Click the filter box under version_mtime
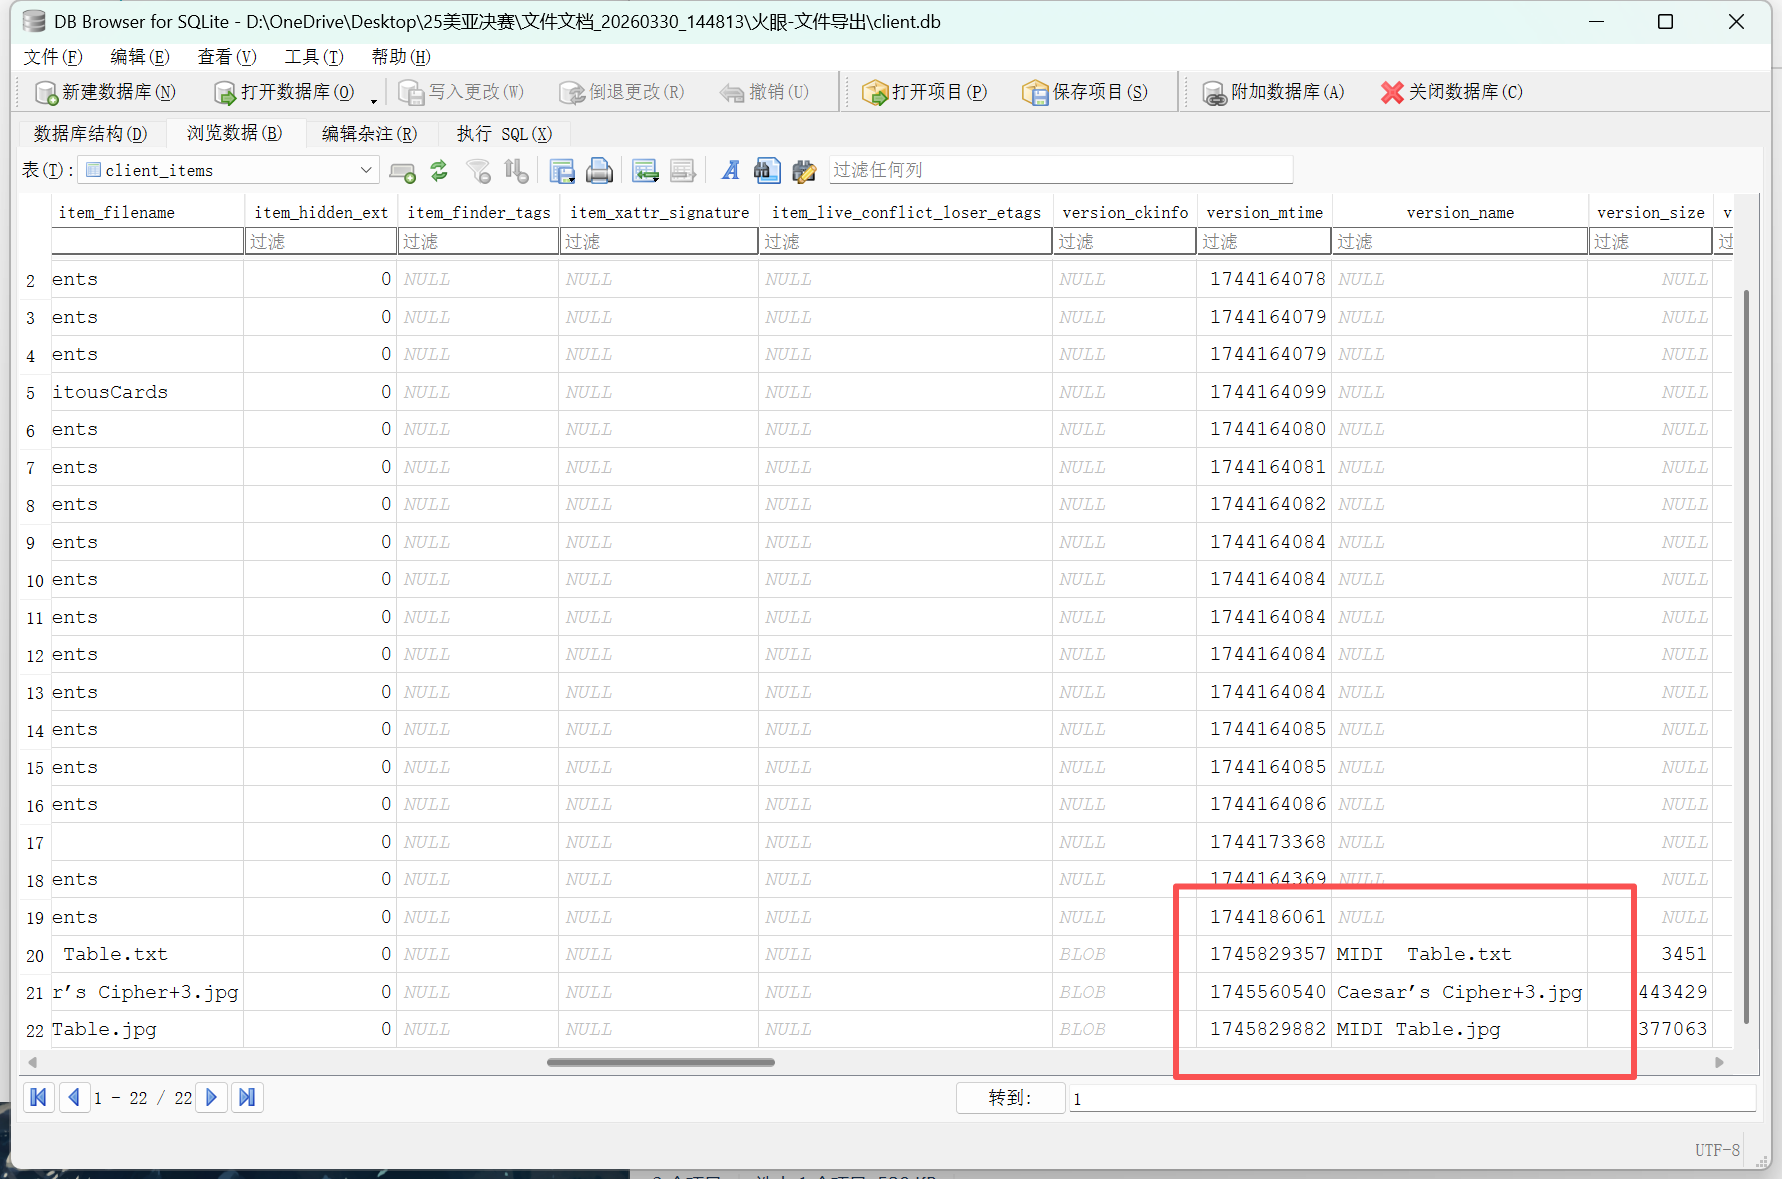 [1264, 241]
